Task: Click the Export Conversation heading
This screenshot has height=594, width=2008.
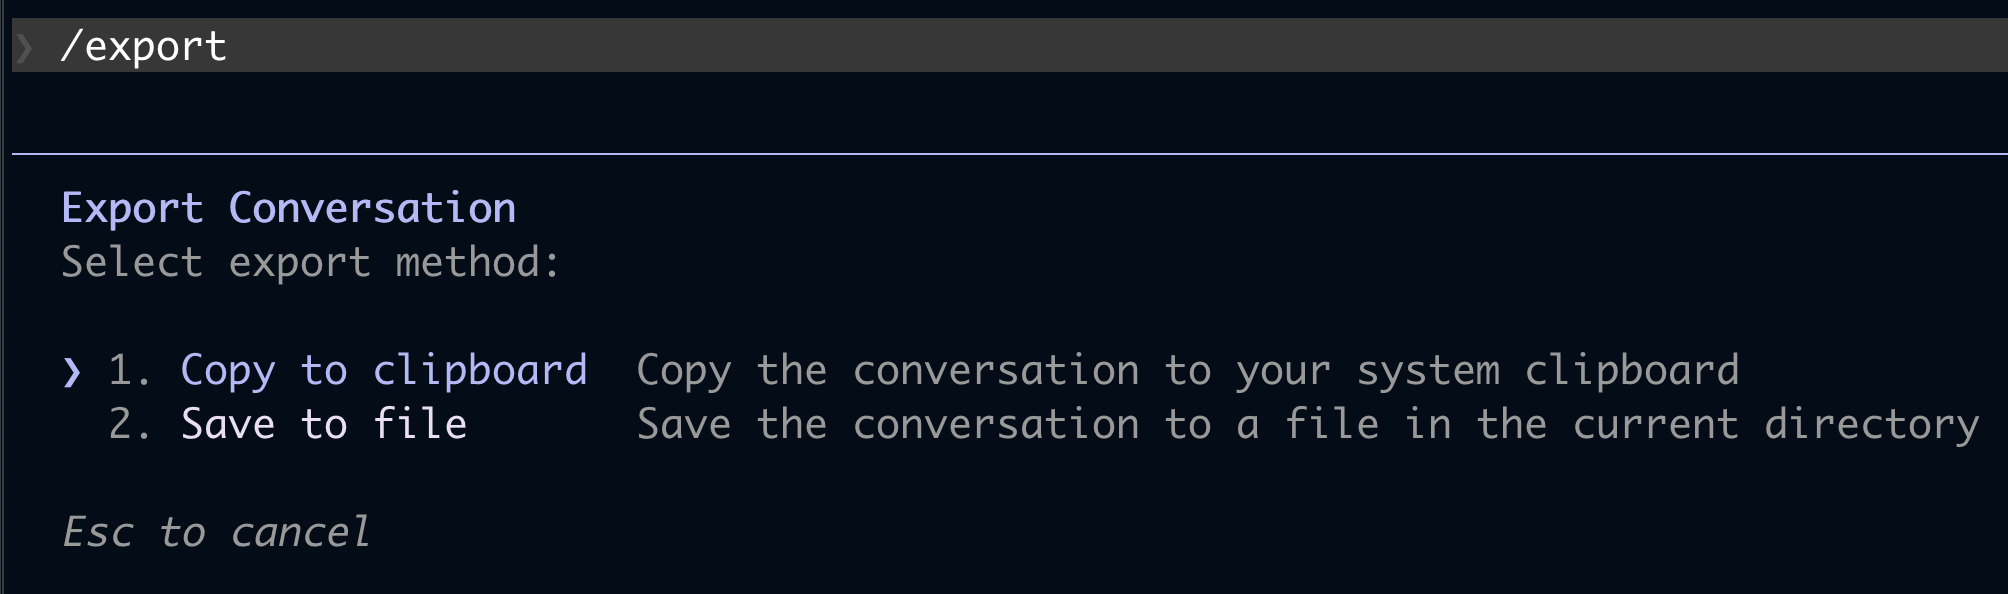Action: [288, 209]
